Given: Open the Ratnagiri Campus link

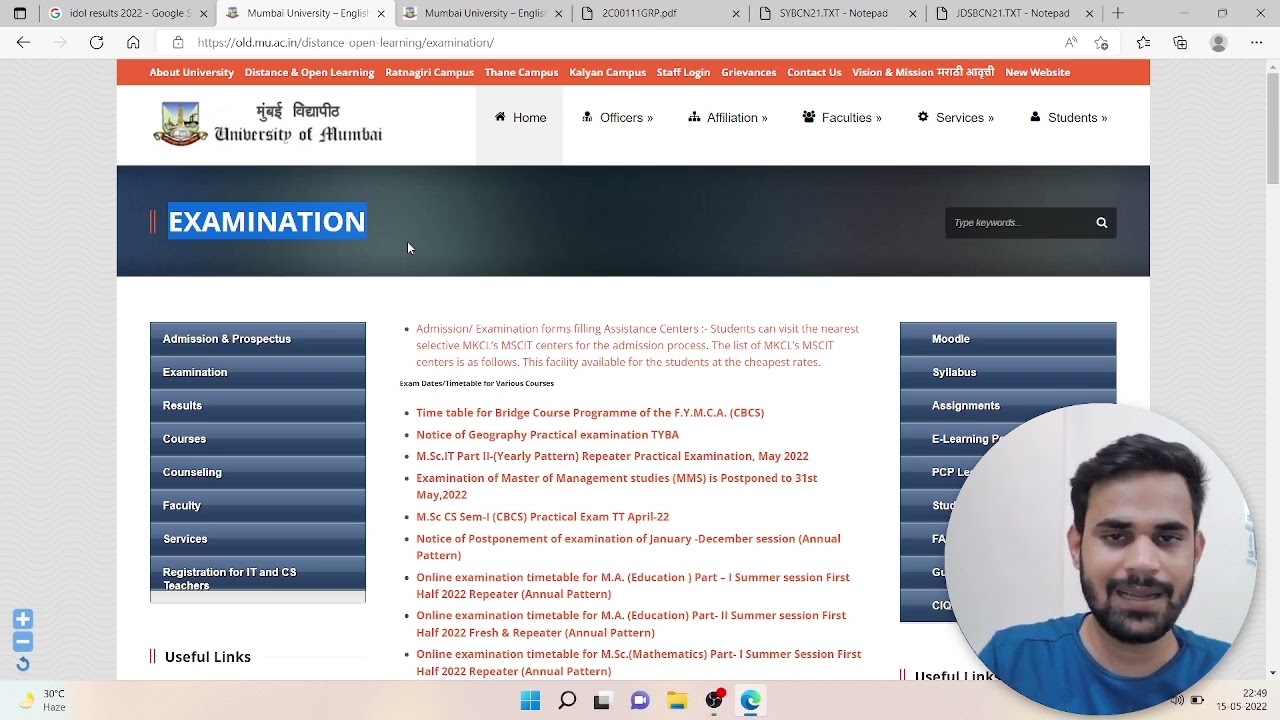Looking at the screenshot, I should [x=429, y=72].
